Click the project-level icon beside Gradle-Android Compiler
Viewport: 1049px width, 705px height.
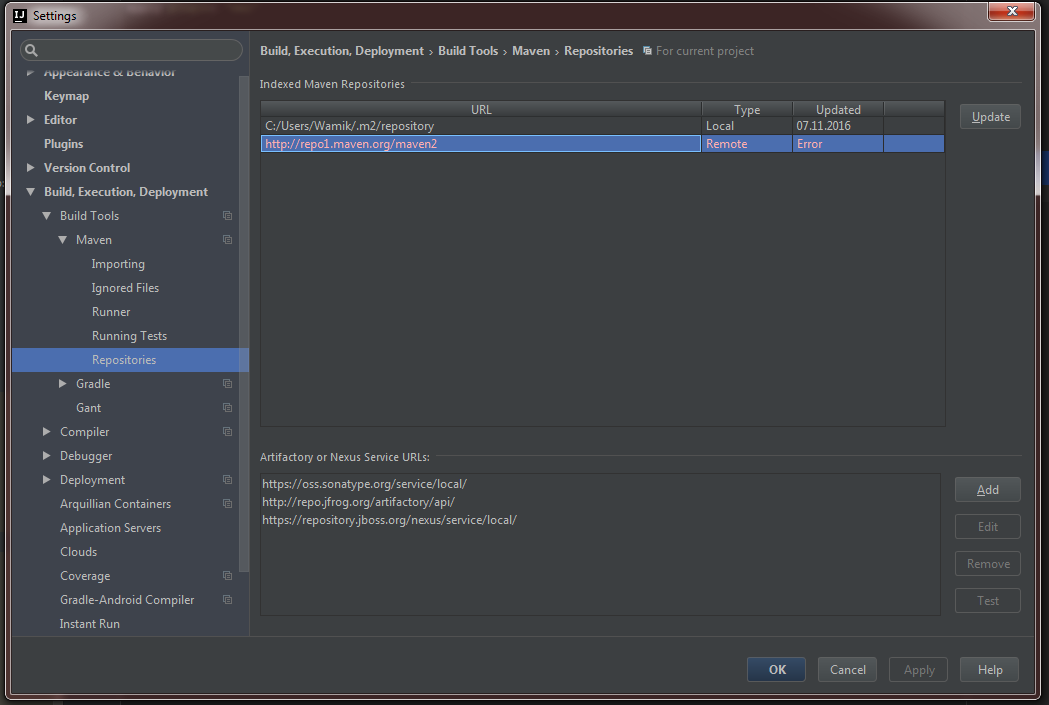click(227, 600)
